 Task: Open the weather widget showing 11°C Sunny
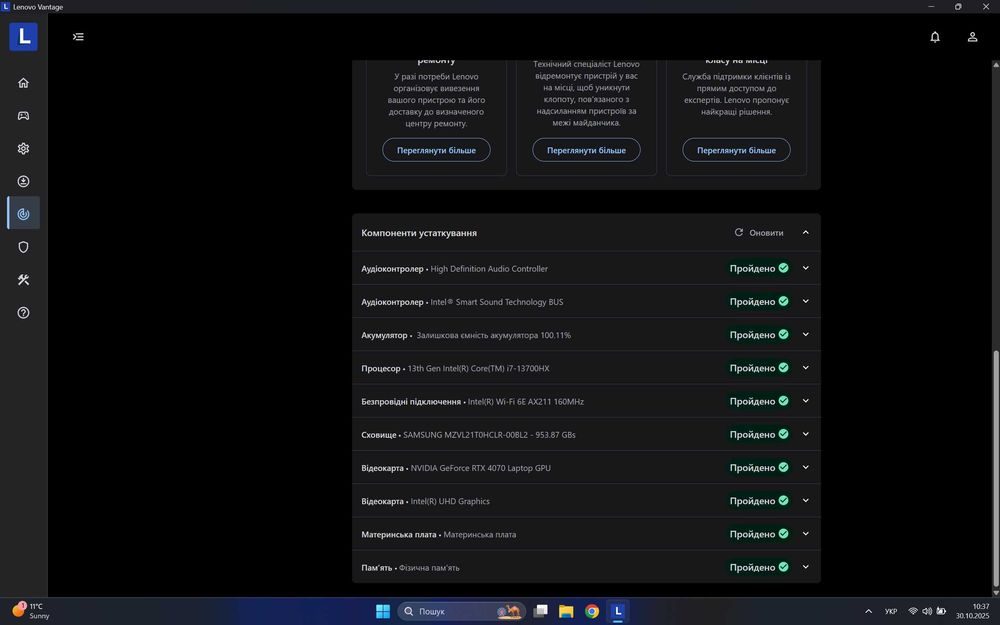tap(31, 611)
